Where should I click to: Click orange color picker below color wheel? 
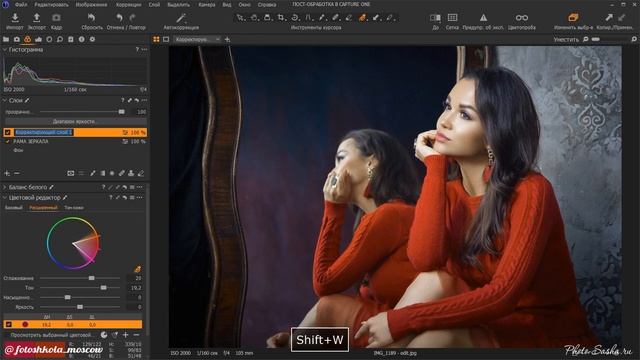pyautogui.click(x=138, y=269)
